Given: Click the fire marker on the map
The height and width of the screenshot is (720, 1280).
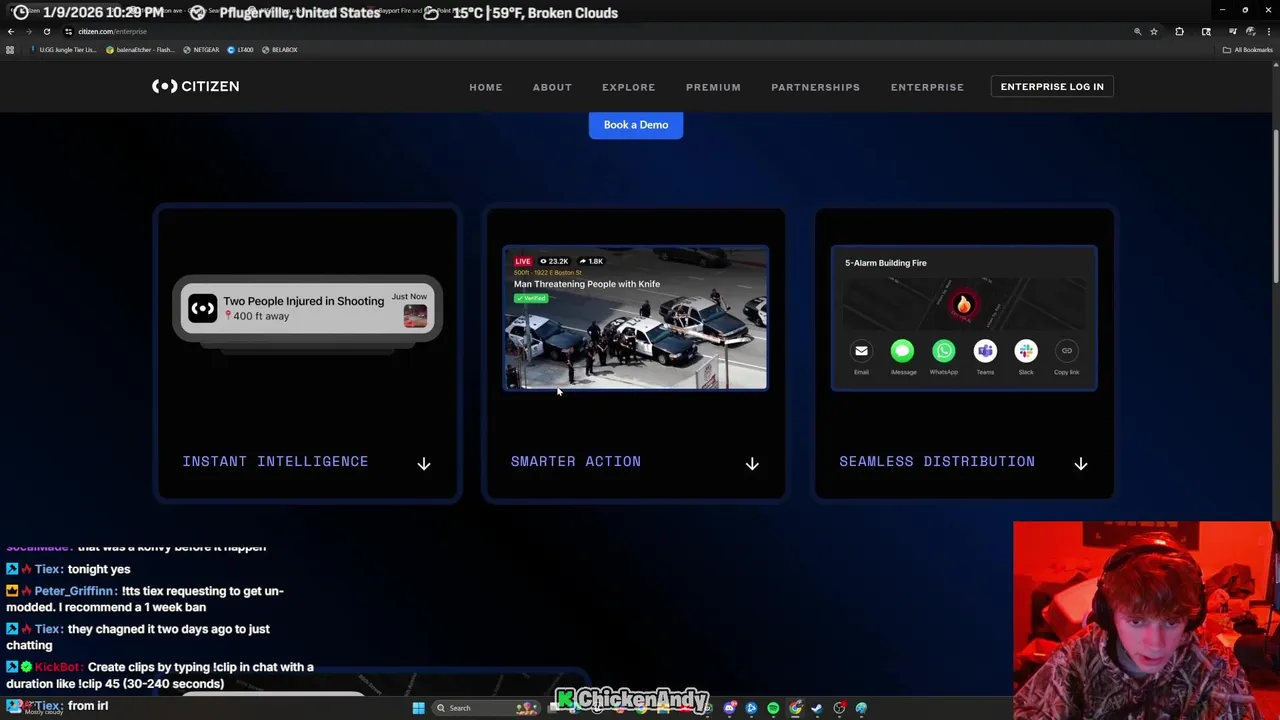Looking at the screenshot, I should pos(963,305).
